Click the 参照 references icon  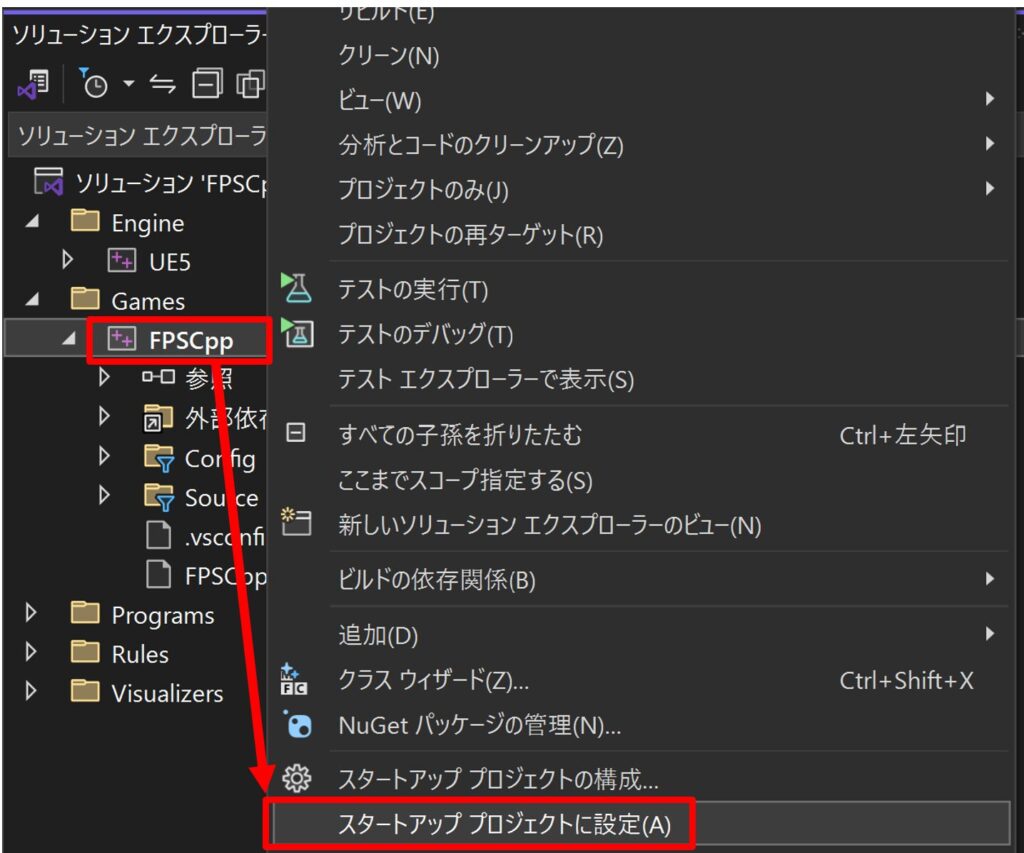(x=158, y=377)
